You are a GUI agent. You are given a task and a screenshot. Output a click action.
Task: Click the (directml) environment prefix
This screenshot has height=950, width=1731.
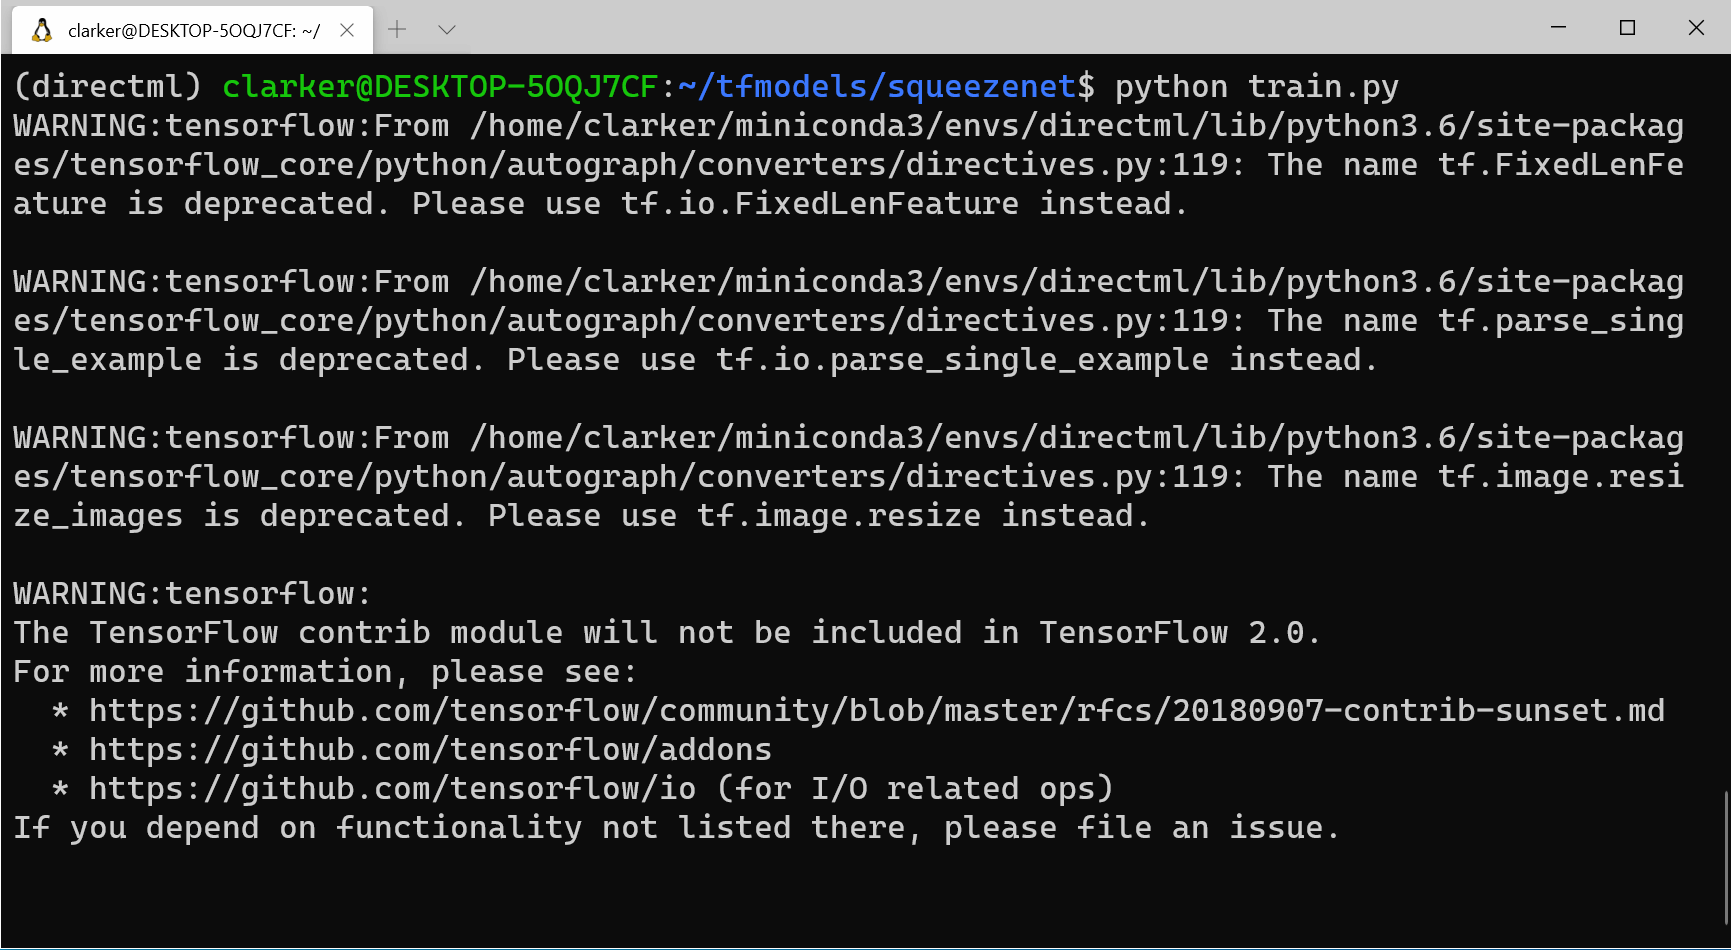[x=108, y=87]
